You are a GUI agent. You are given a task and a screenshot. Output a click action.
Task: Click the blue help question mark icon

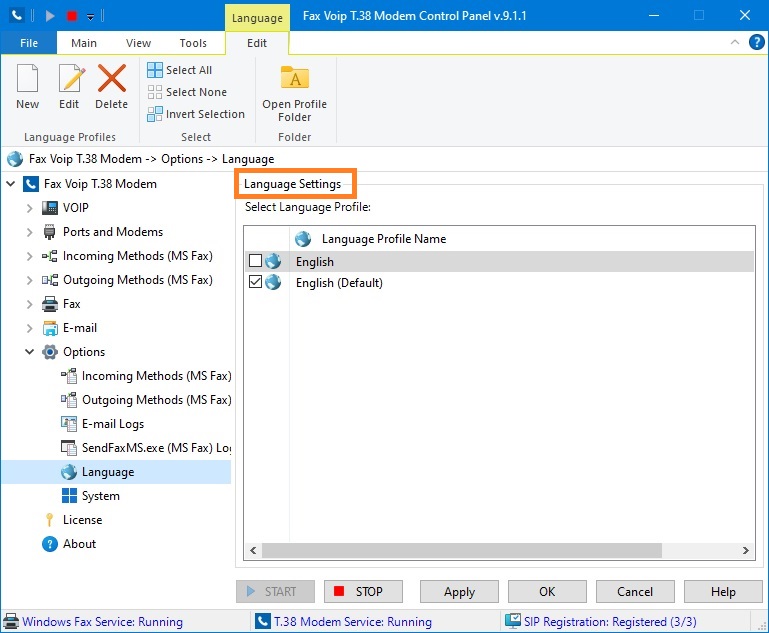click(x=756, y=43)
